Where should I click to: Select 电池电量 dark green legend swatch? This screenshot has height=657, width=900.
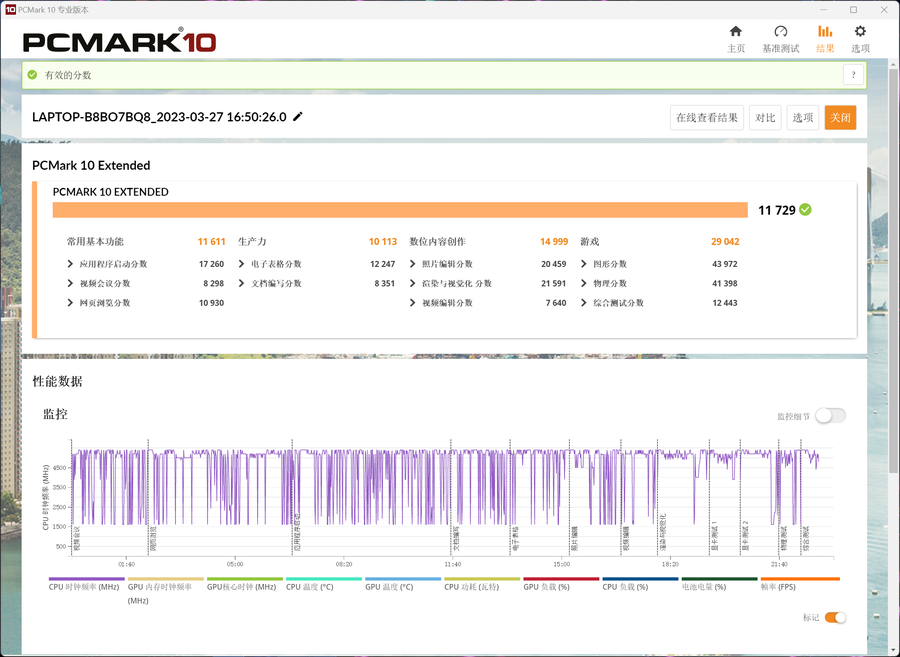720,579
